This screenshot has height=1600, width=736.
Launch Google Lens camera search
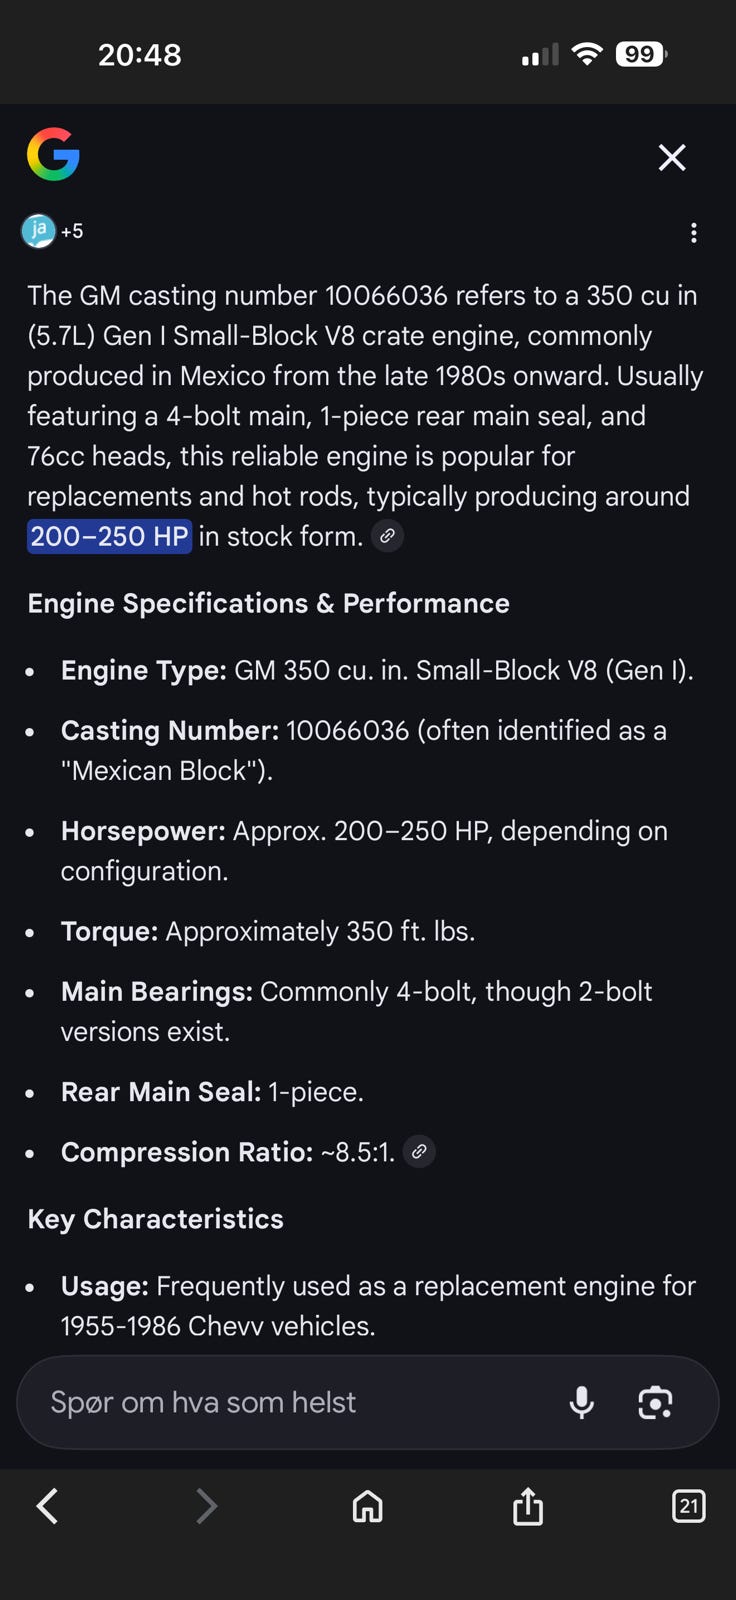click(655, 1402)
